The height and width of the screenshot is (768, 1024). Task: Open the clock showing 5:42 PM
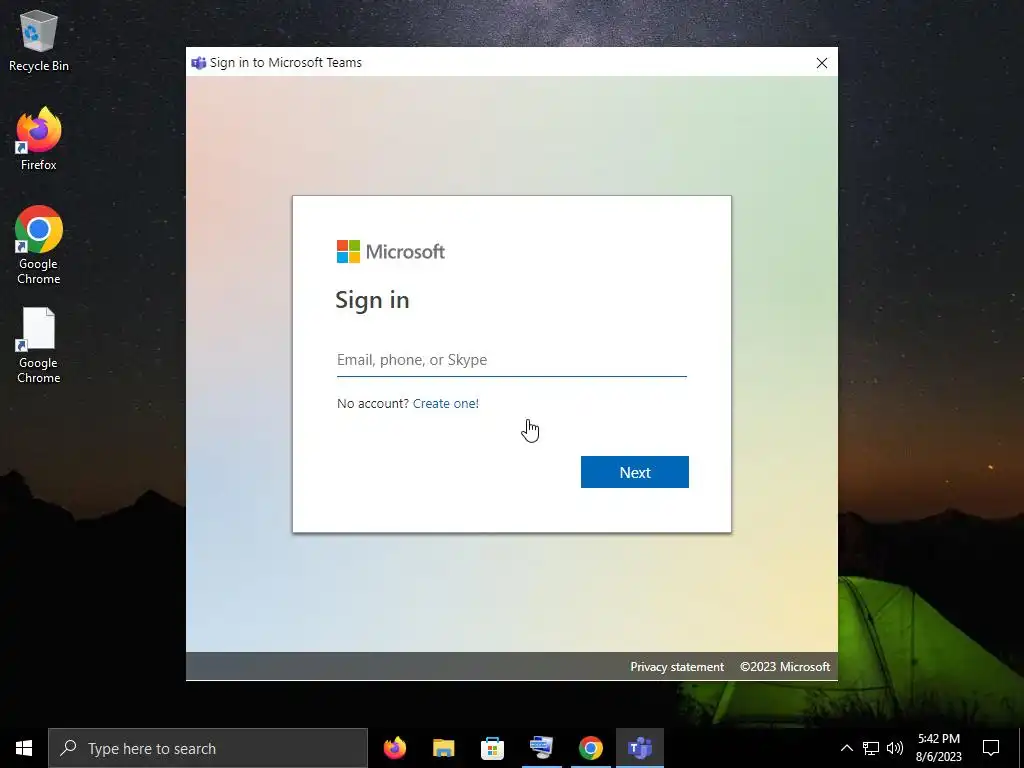(x=938, y=748)
